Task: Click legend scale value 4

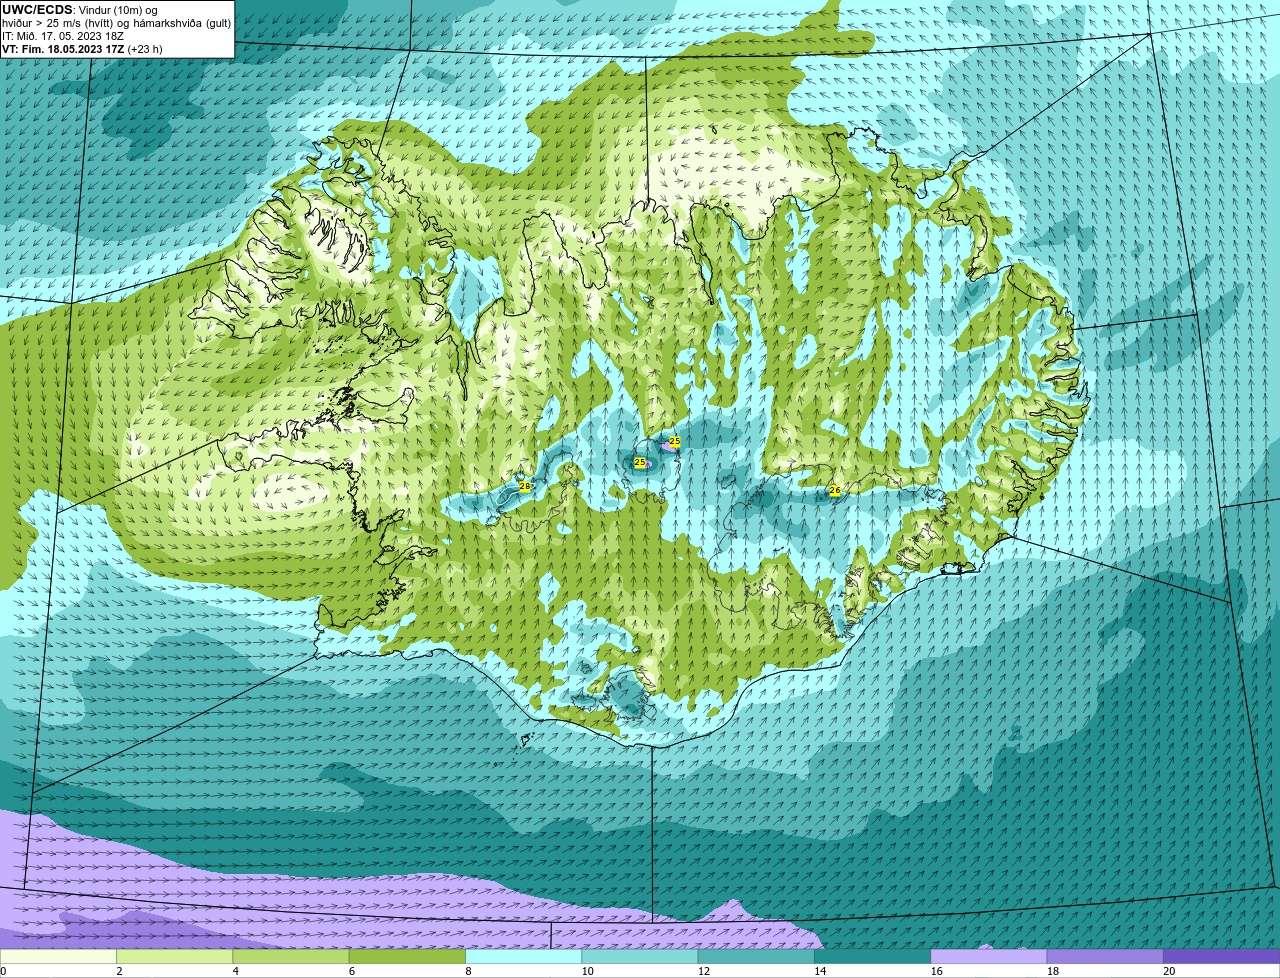Action: pos(235,971)
